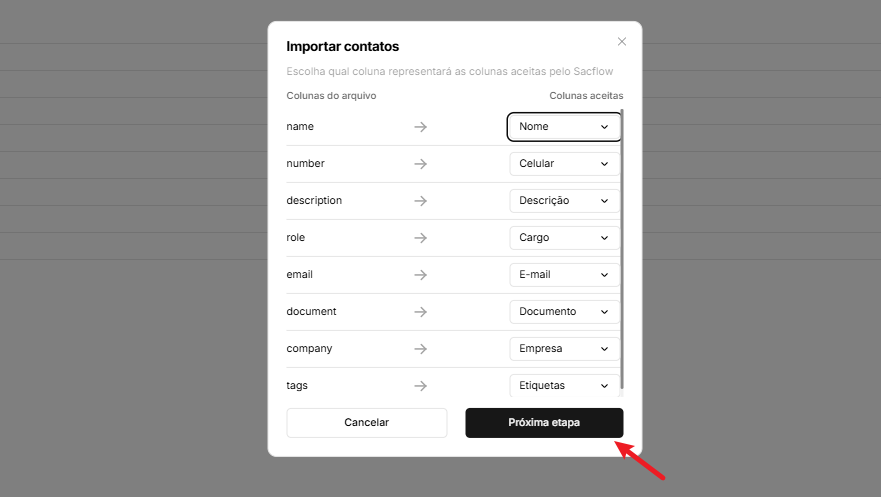Open the Etiquetas column dropdown
This screenshot has height=497, width=881.
pos(564,385)
